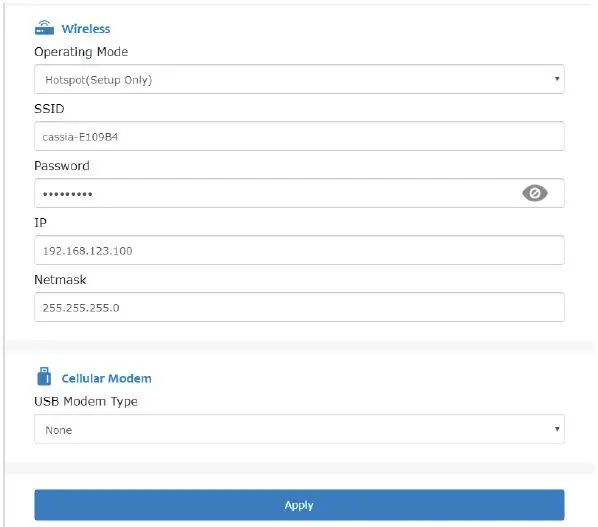Screen dimensions: 598x527
Task: Select the Netmask input field
Action: [x=299, y=307]
